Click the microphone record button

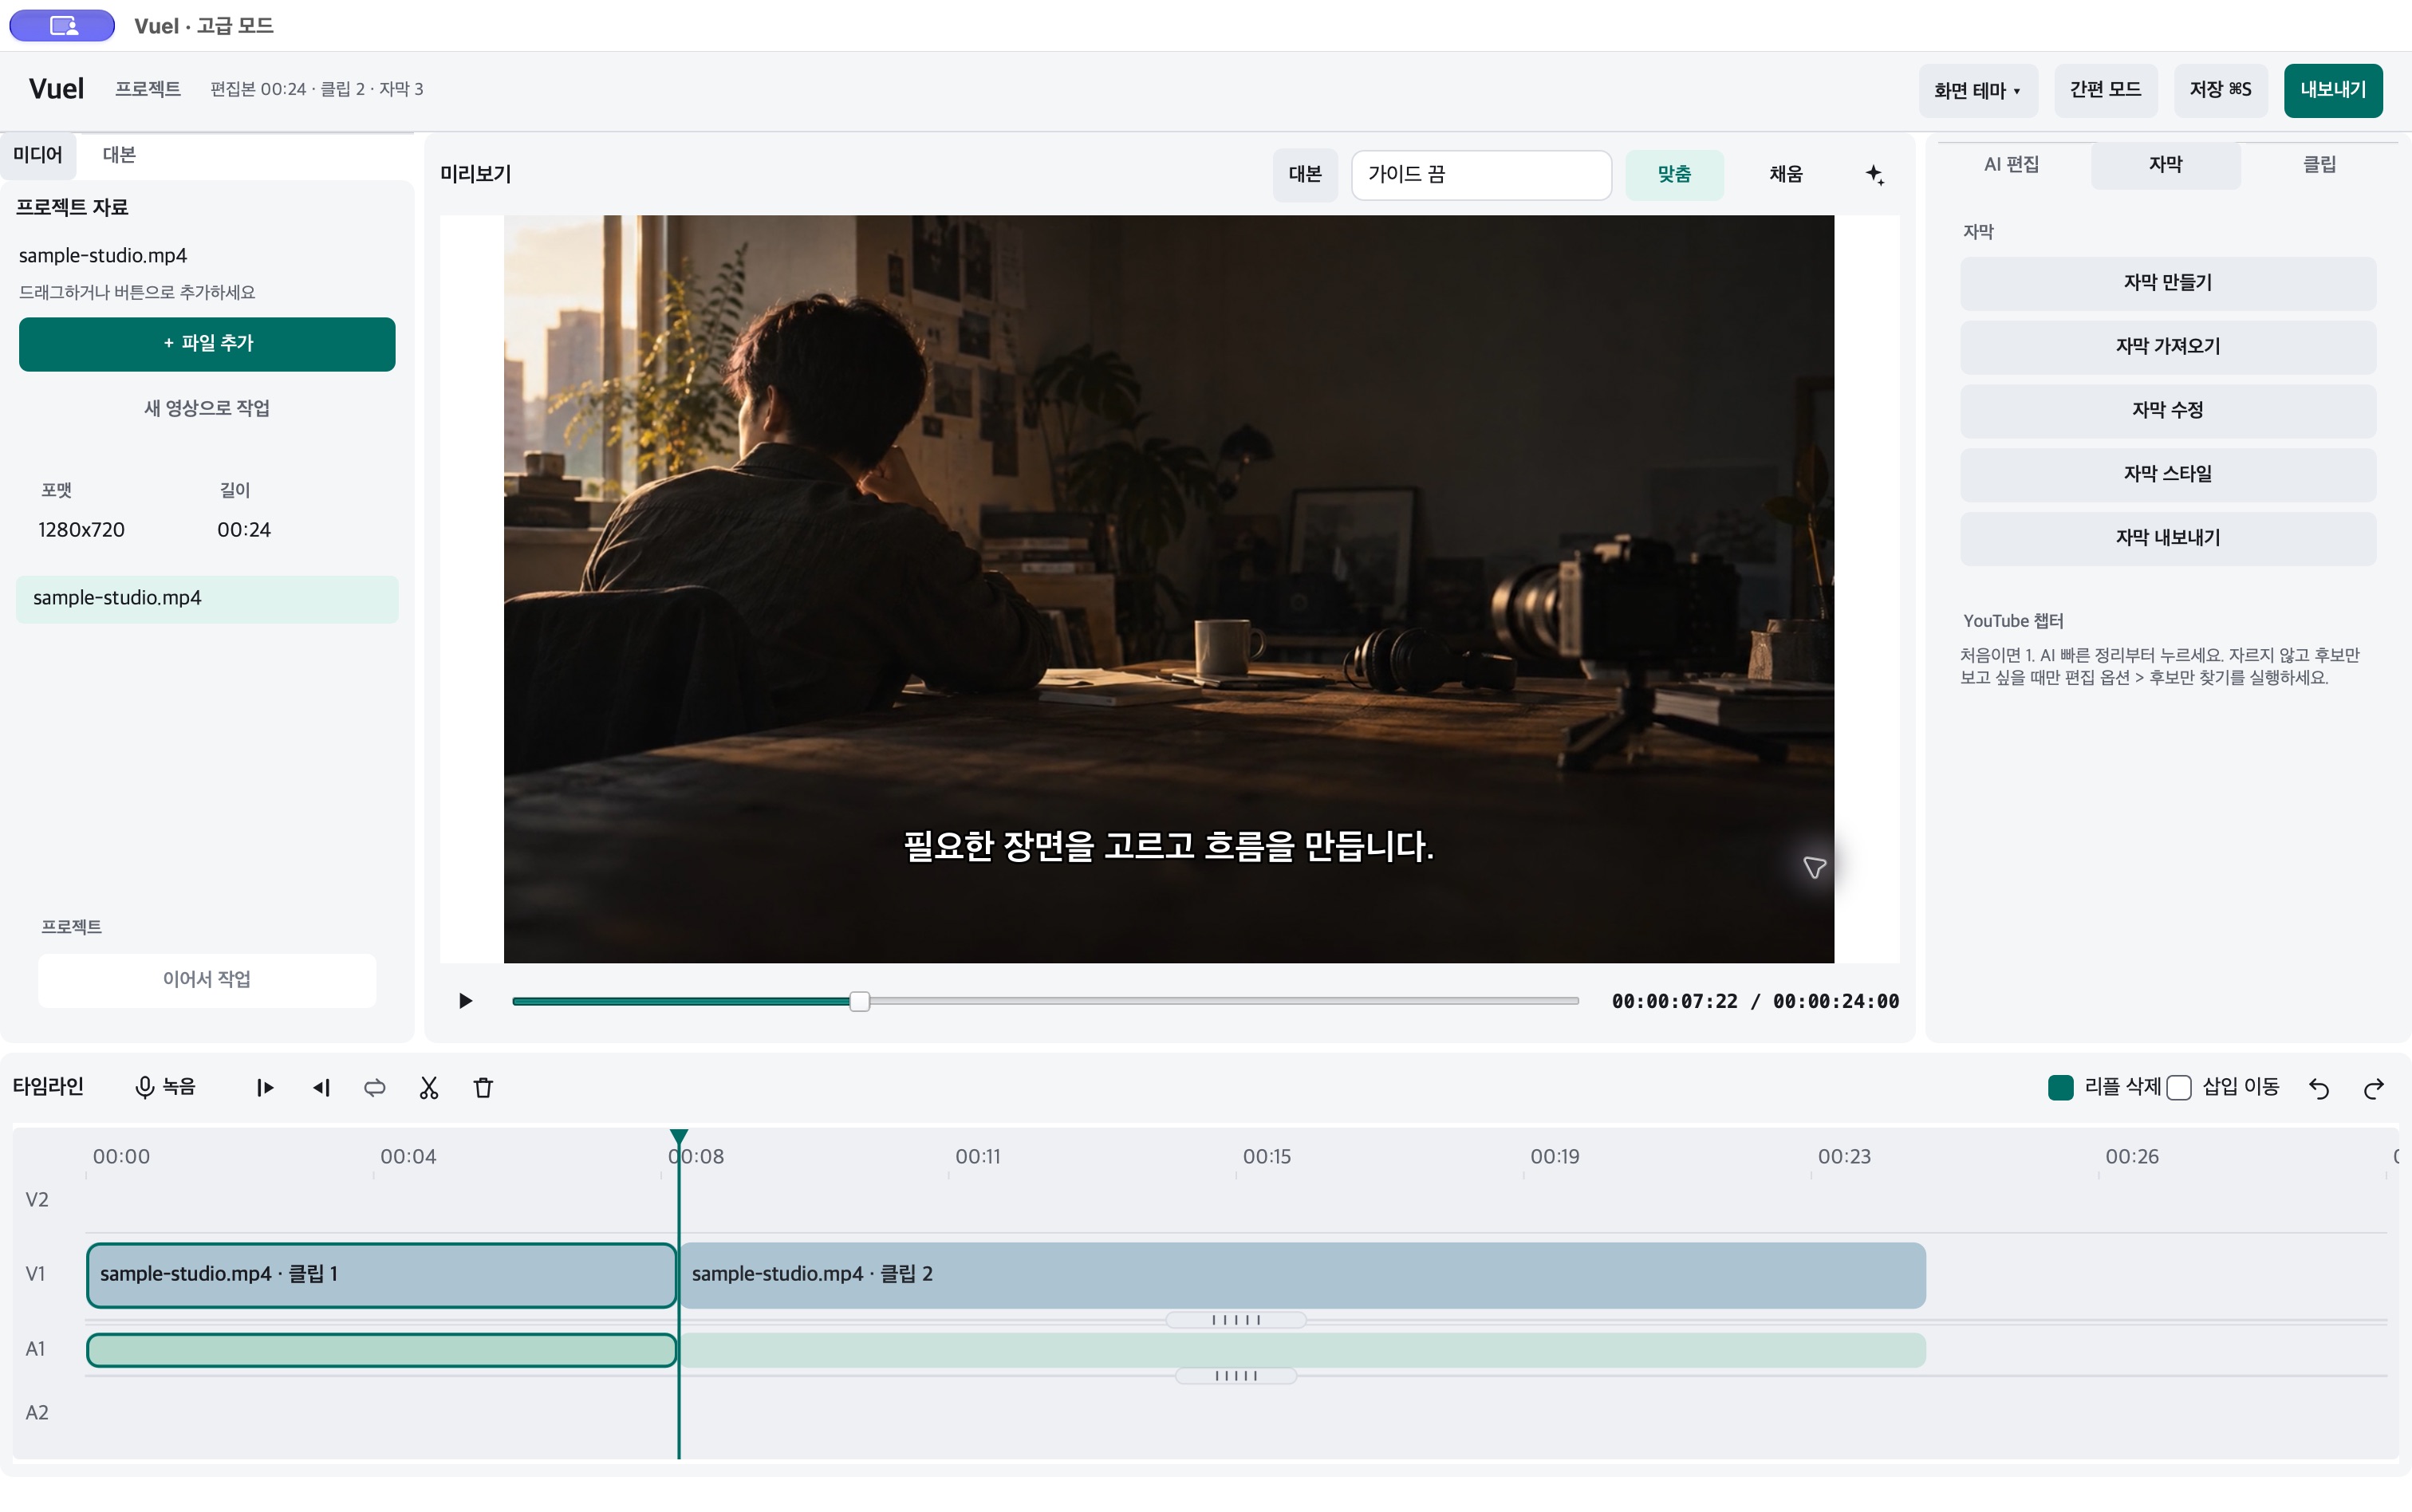pos(166,1087)
